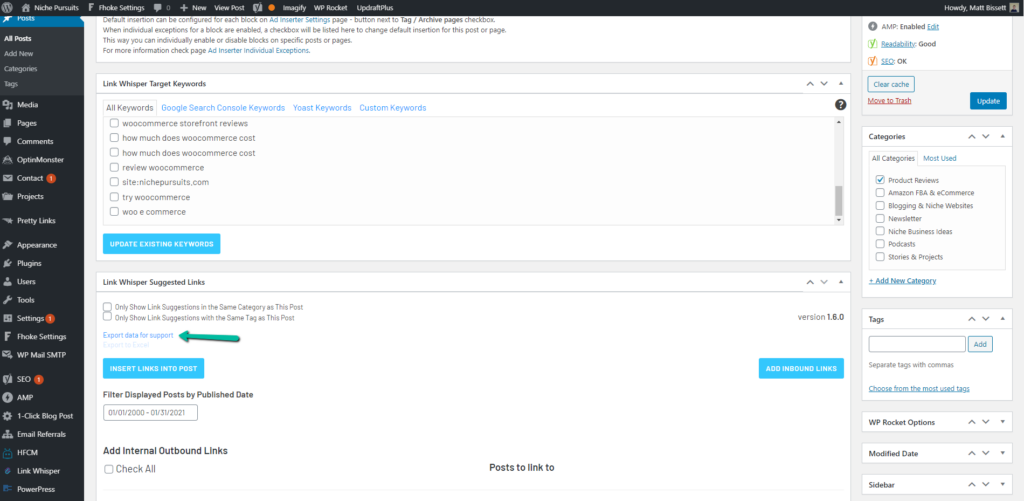This screenshot has height=501, width=1024.
Task: Uncheck the Product Reviews category
Action: (x=880, y=180)
